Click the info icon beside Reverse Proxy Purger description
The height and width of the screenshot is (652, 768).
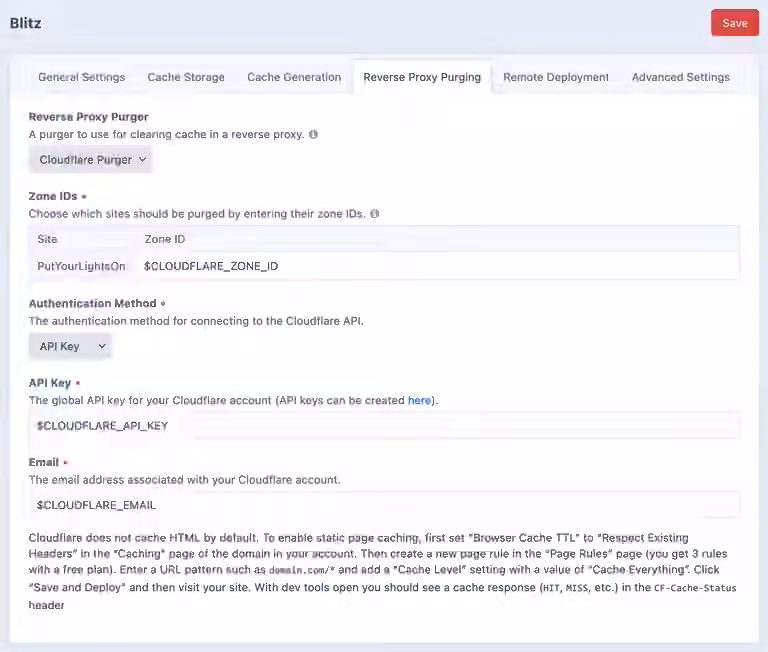313,134
